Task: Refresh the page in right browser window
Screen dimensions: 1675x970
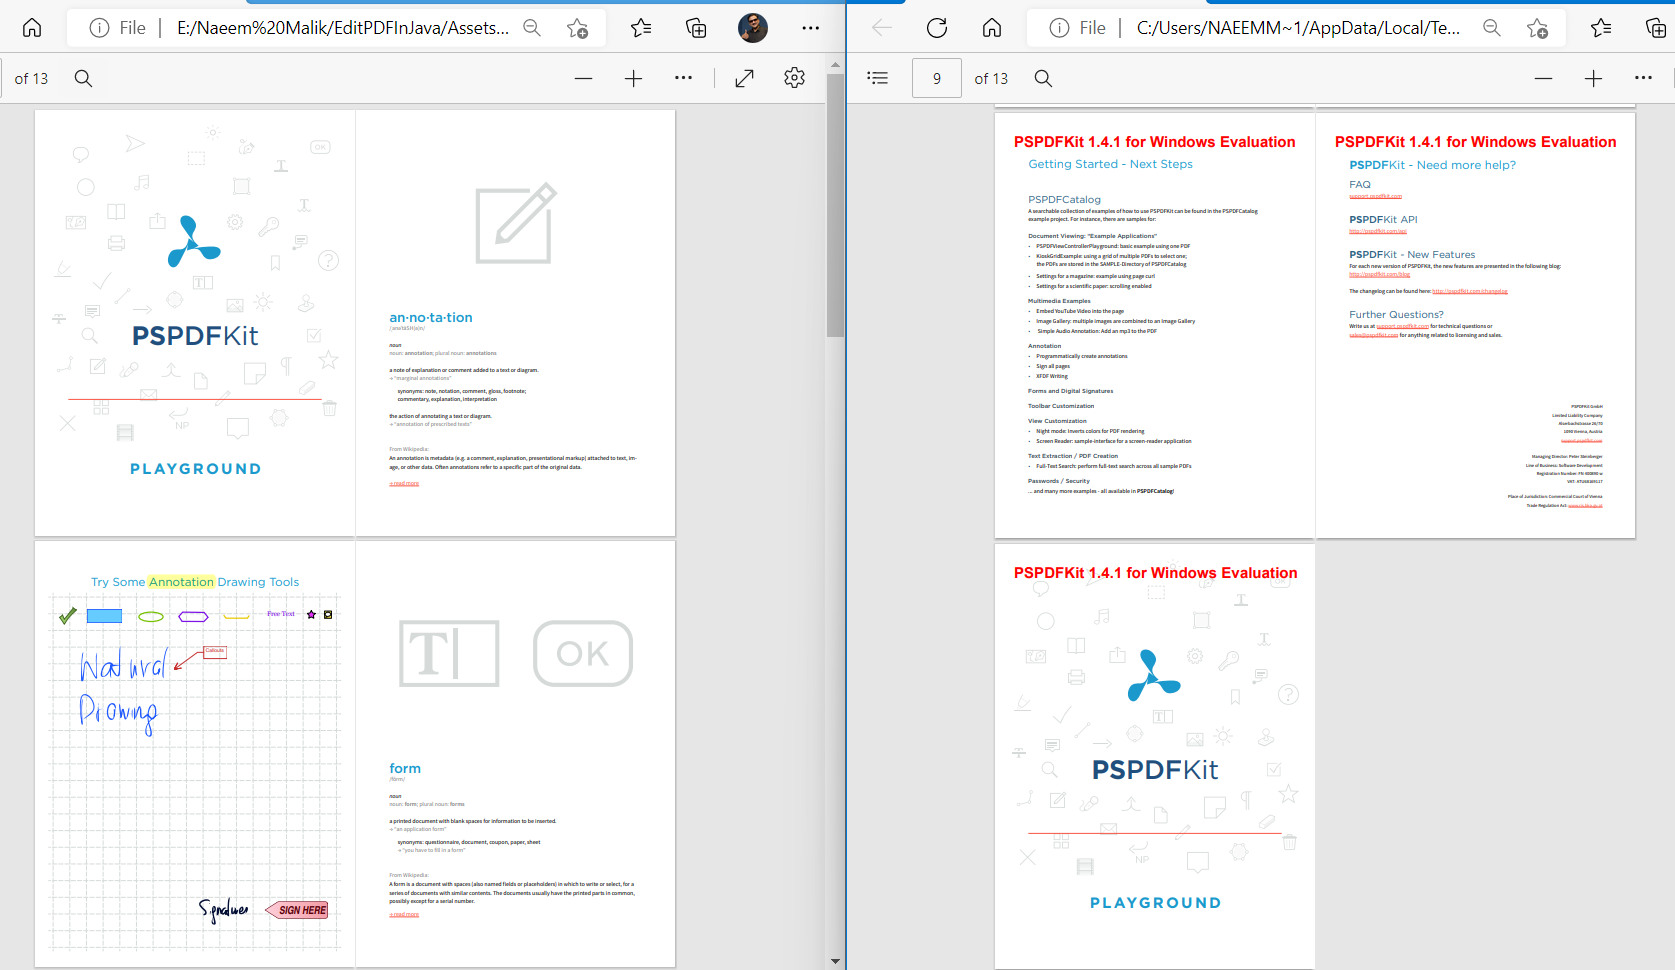Action: [937, 28]
